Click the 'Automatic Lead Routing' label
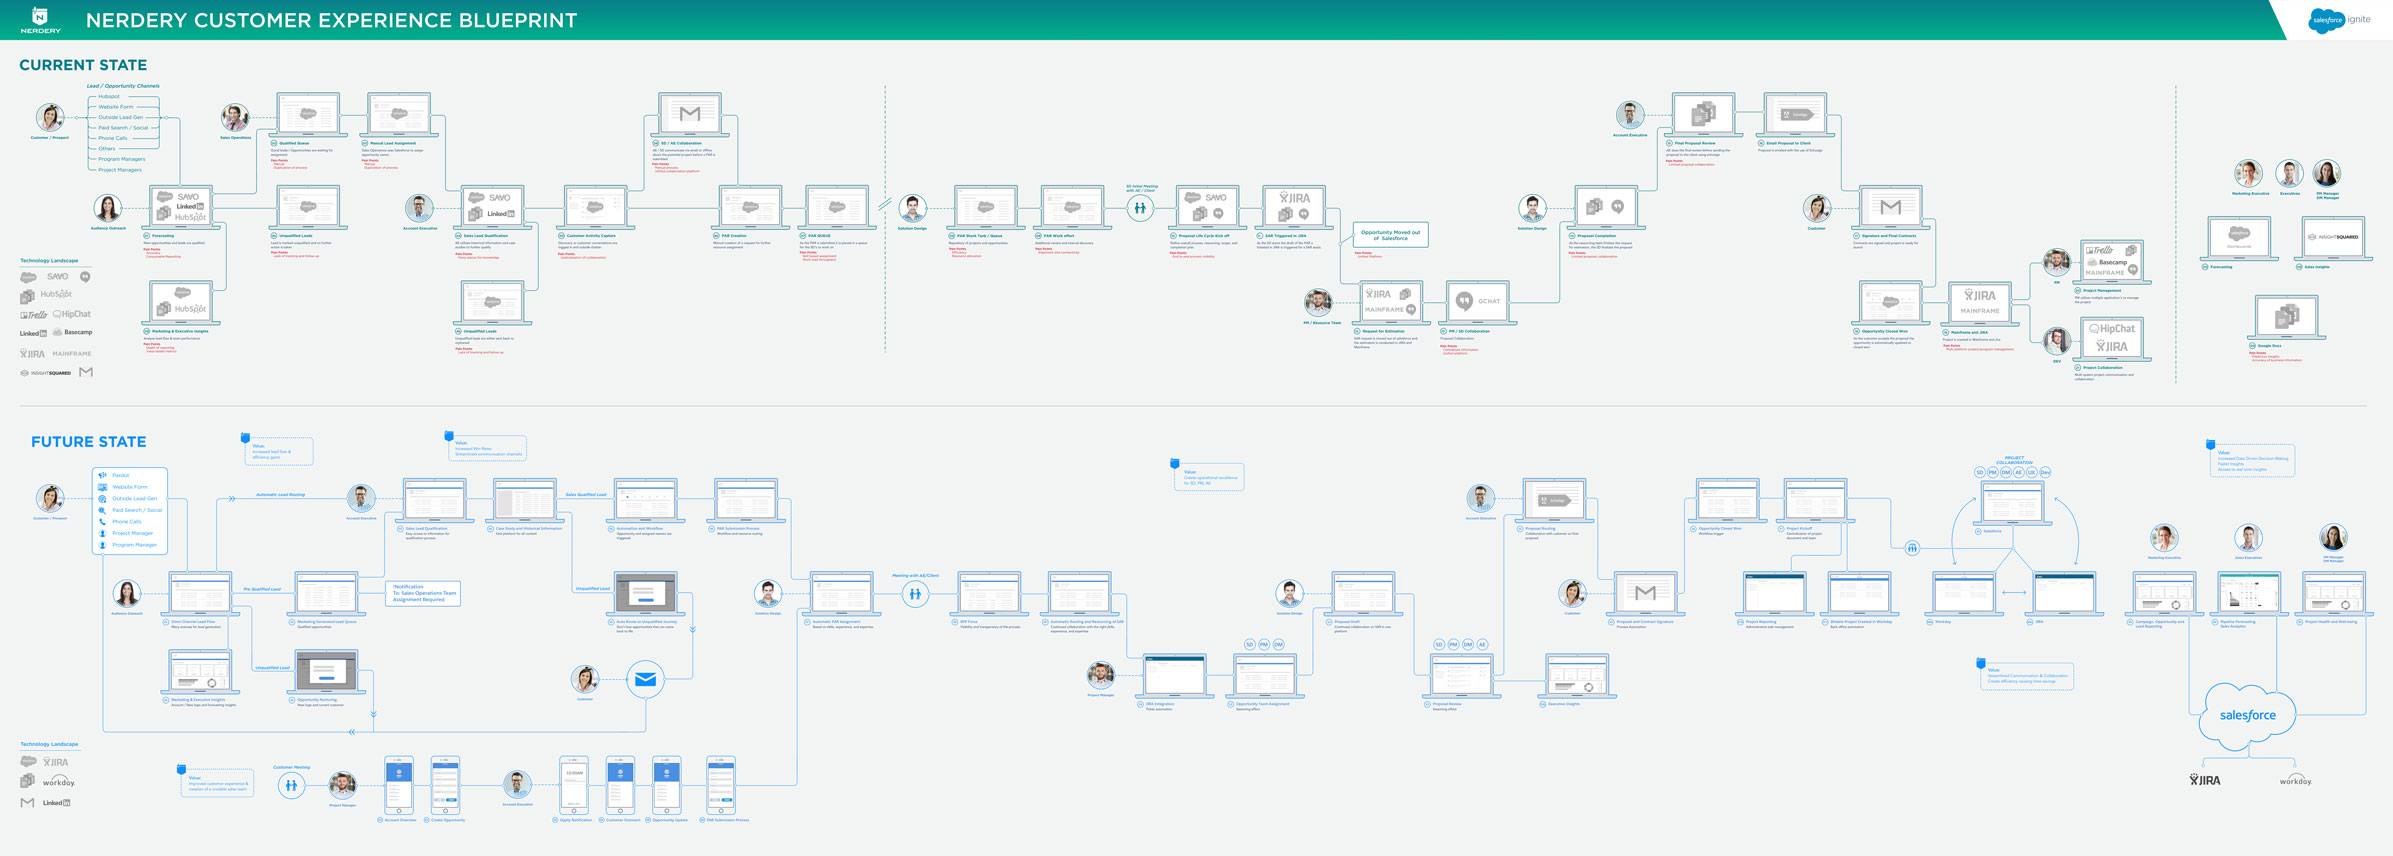 (x=281, y=494)
